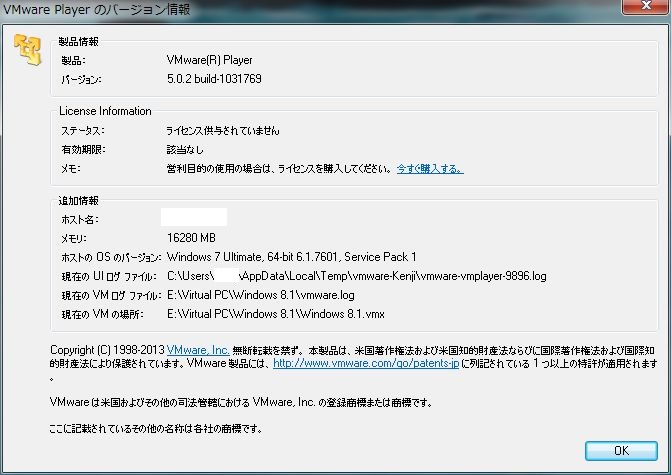Click the memo text 営利目的の使用の場合は
The height and width of the screenshot is (475, 671).
click(x=279, y=169)
